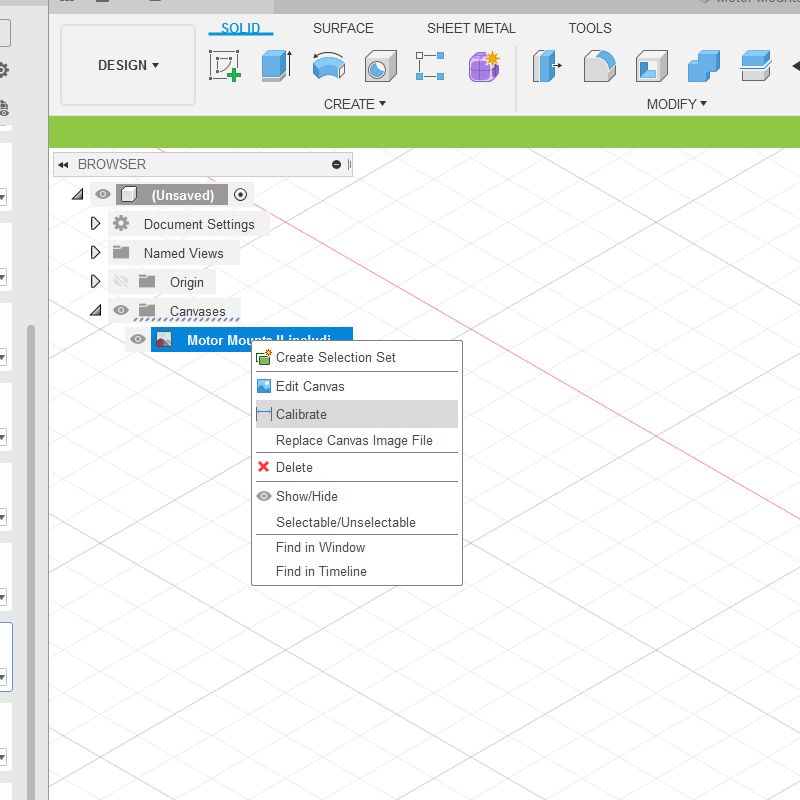Select the Shell tool

click(x=652, y=66)
